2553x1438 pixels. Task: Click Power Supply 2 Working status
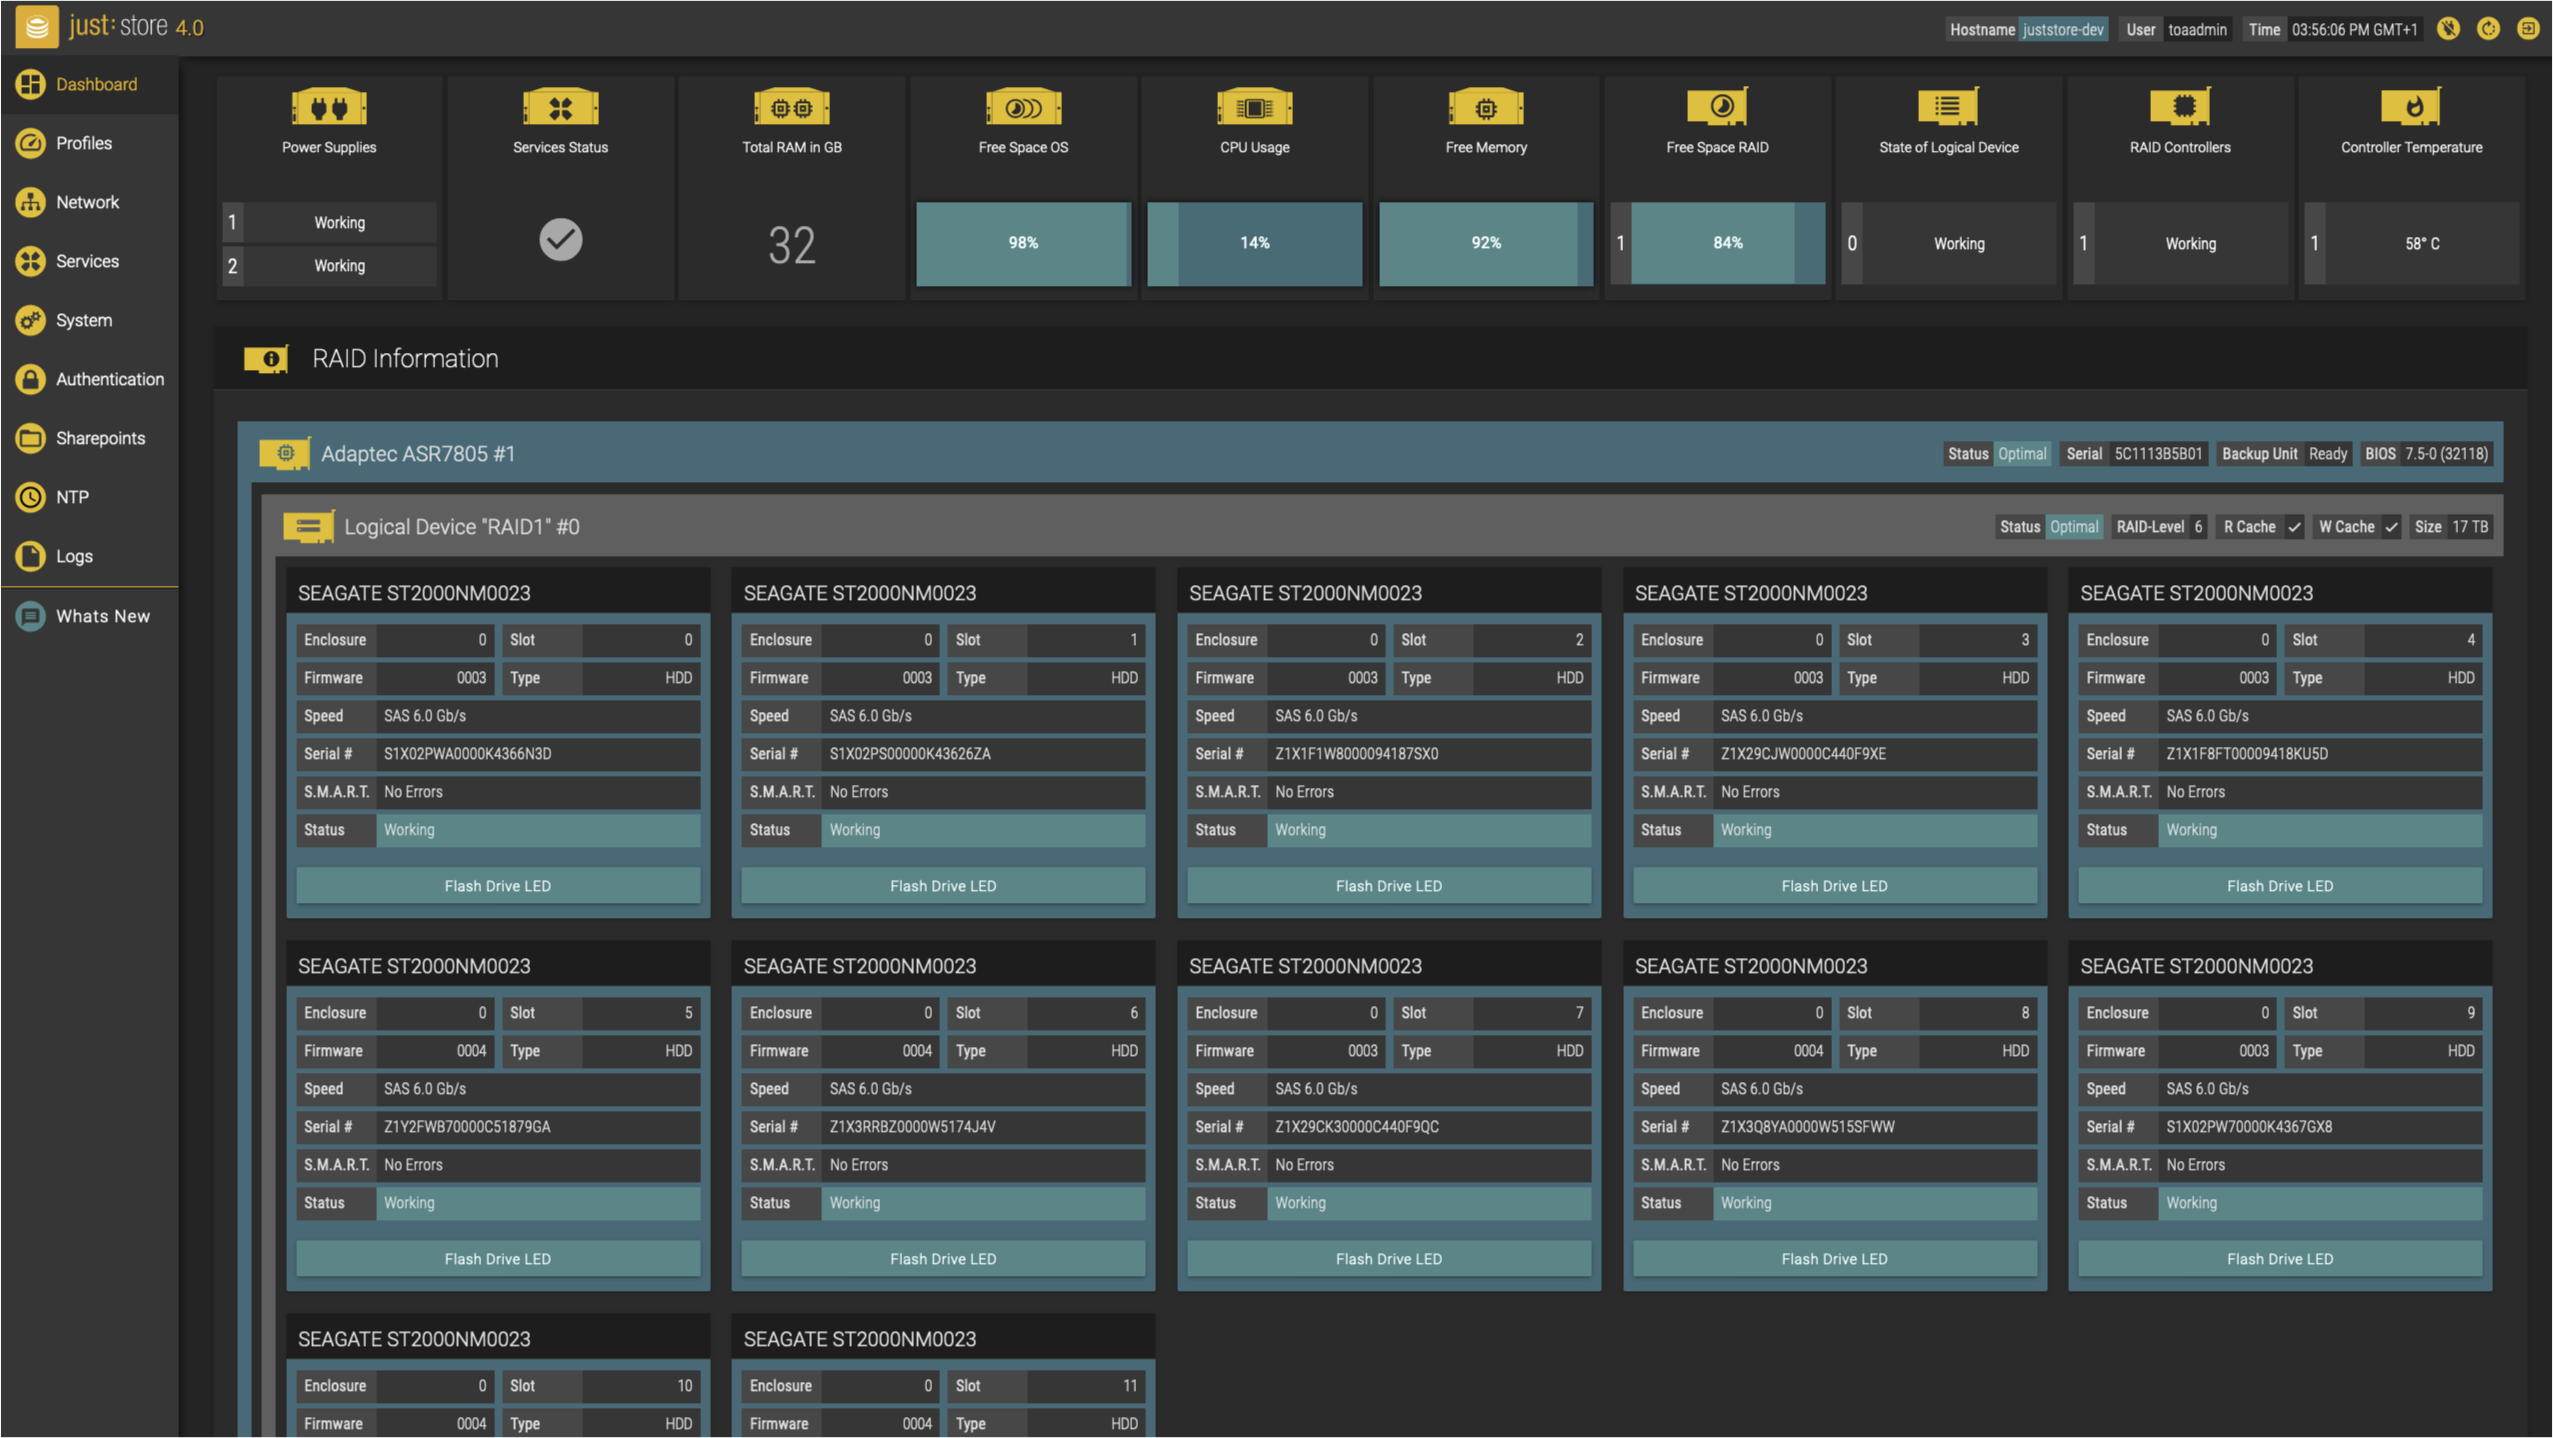tap(339, 266)
